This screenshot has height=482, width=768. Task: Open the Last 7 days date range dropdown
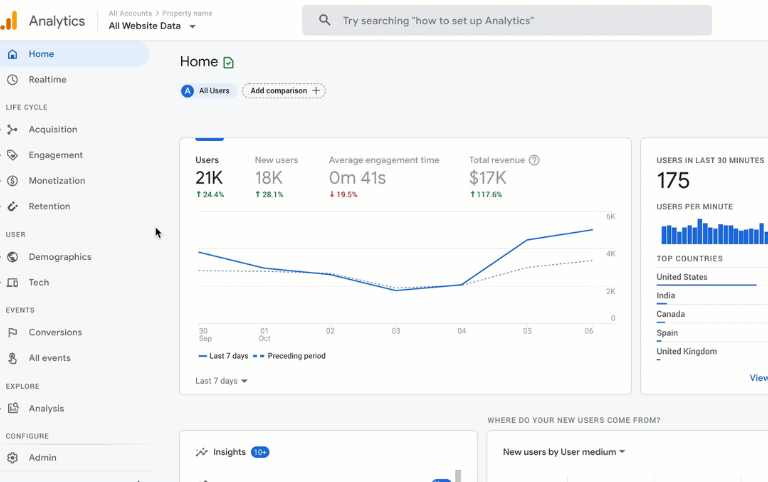click(x=221, y=381)
